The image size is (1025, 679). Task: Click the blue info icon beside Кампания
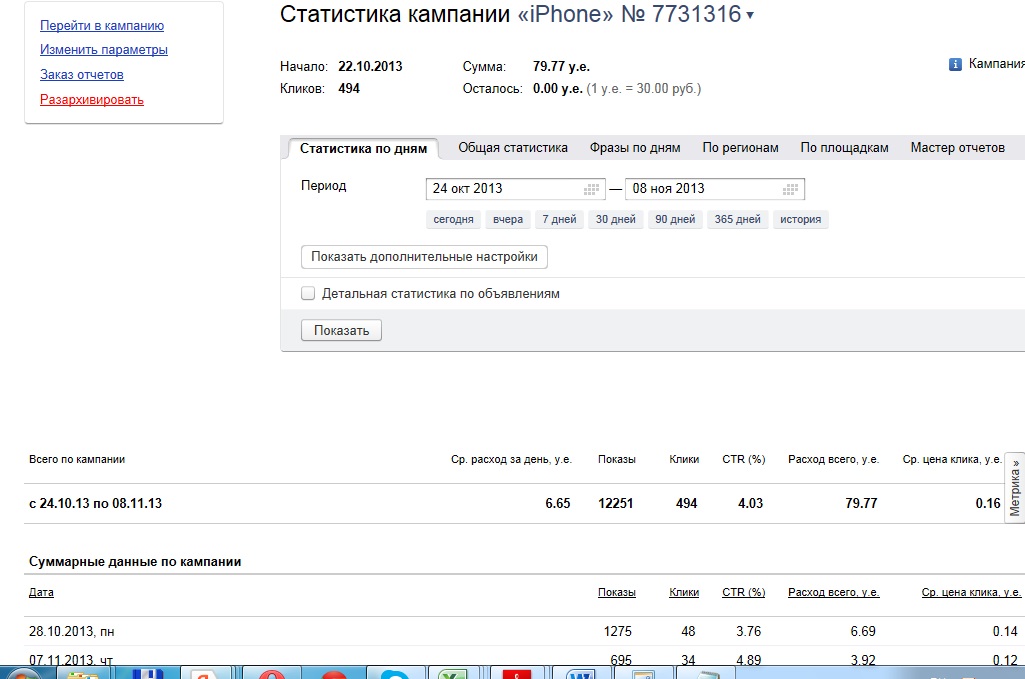(955, 64)
